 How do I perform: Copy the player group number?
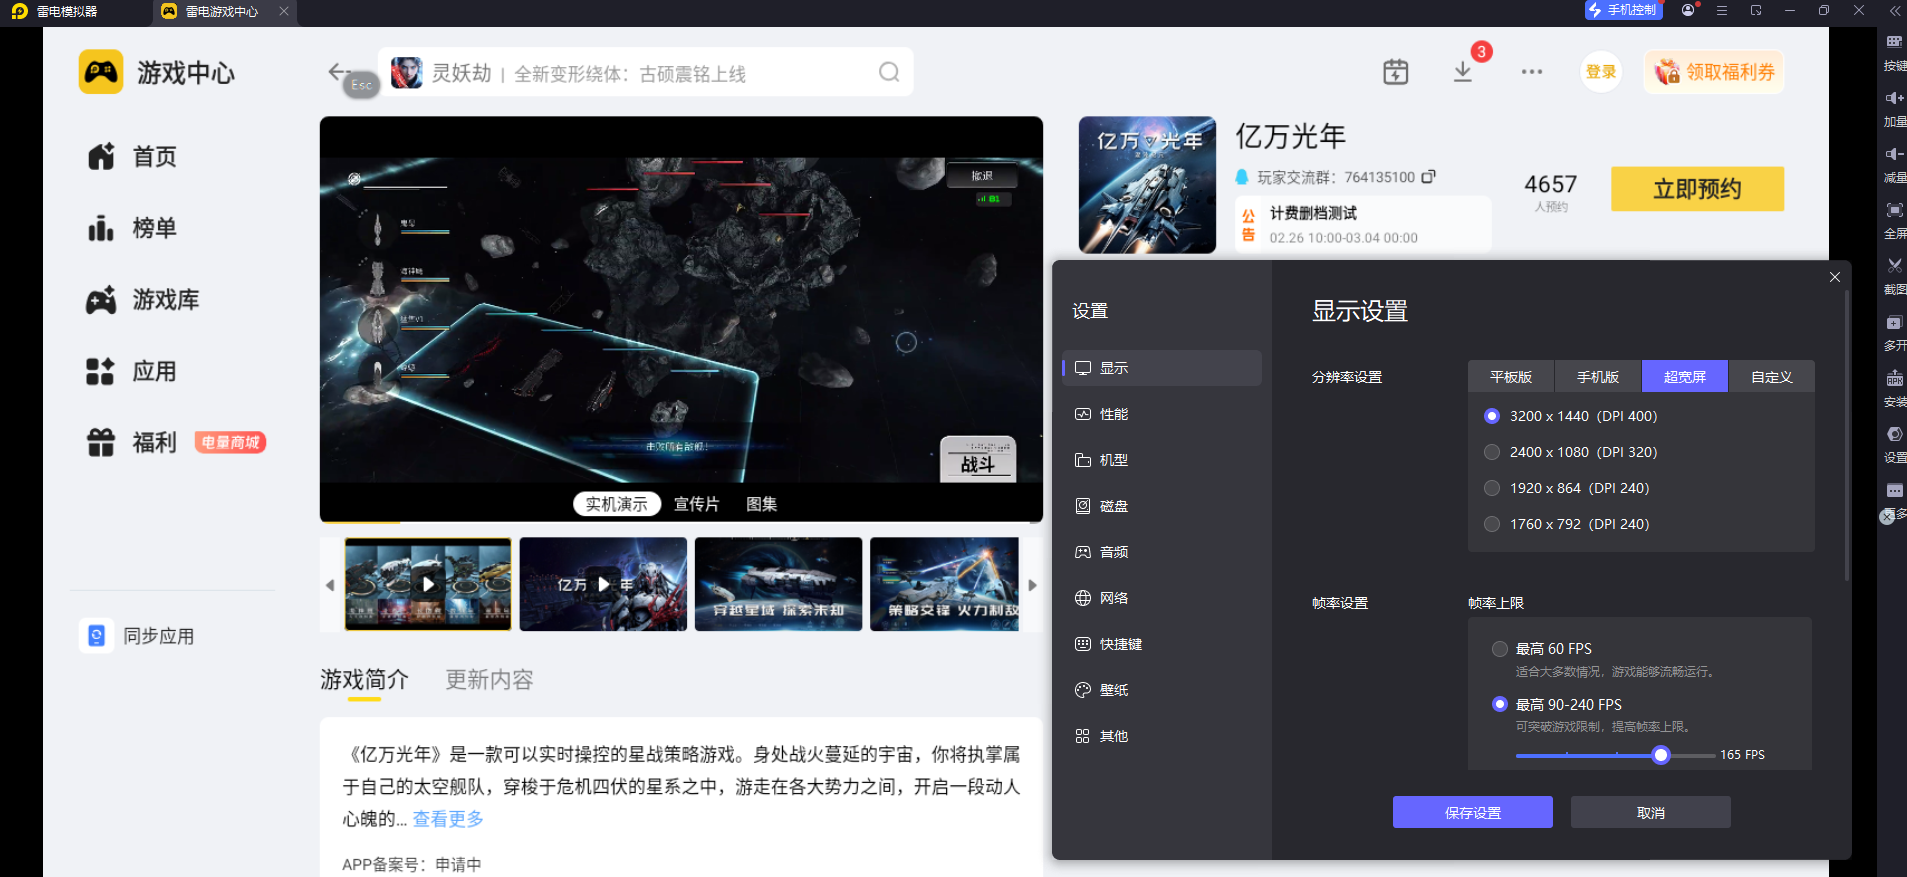(x=1429, y=177)
